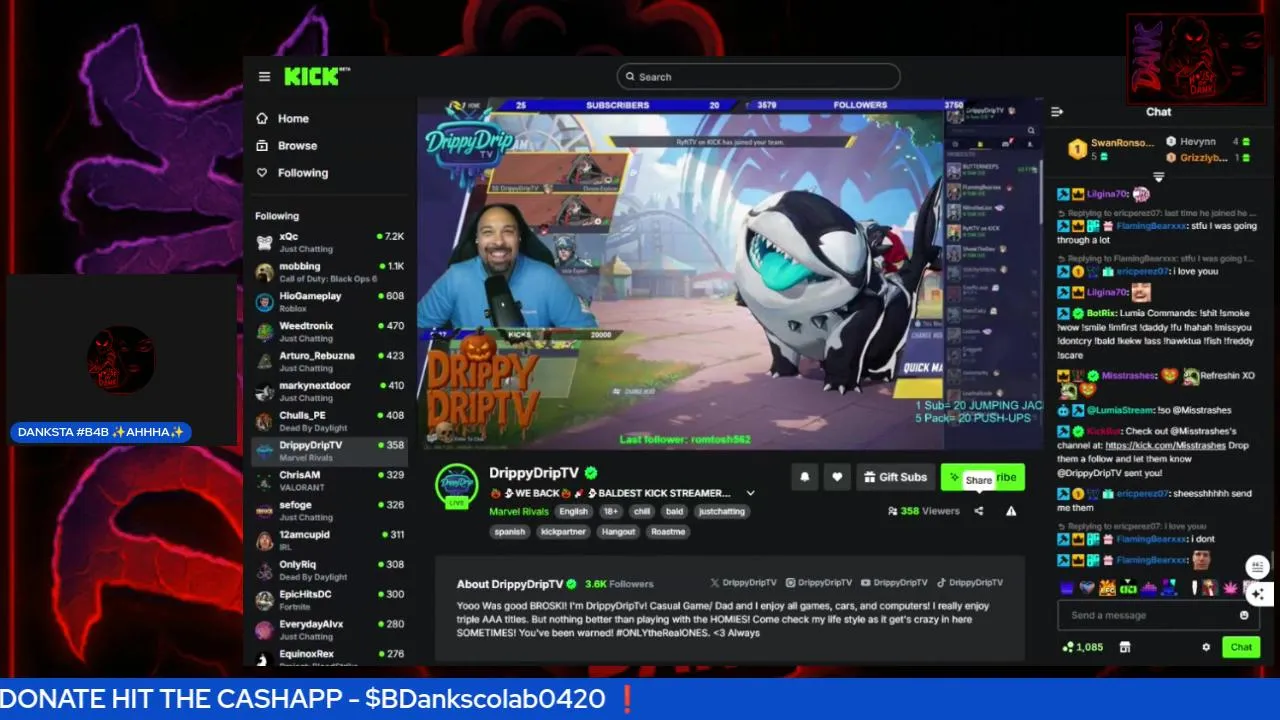
Task: Toggle the notification bell for DrippyDripTV
Action: [x=804, y=478]
